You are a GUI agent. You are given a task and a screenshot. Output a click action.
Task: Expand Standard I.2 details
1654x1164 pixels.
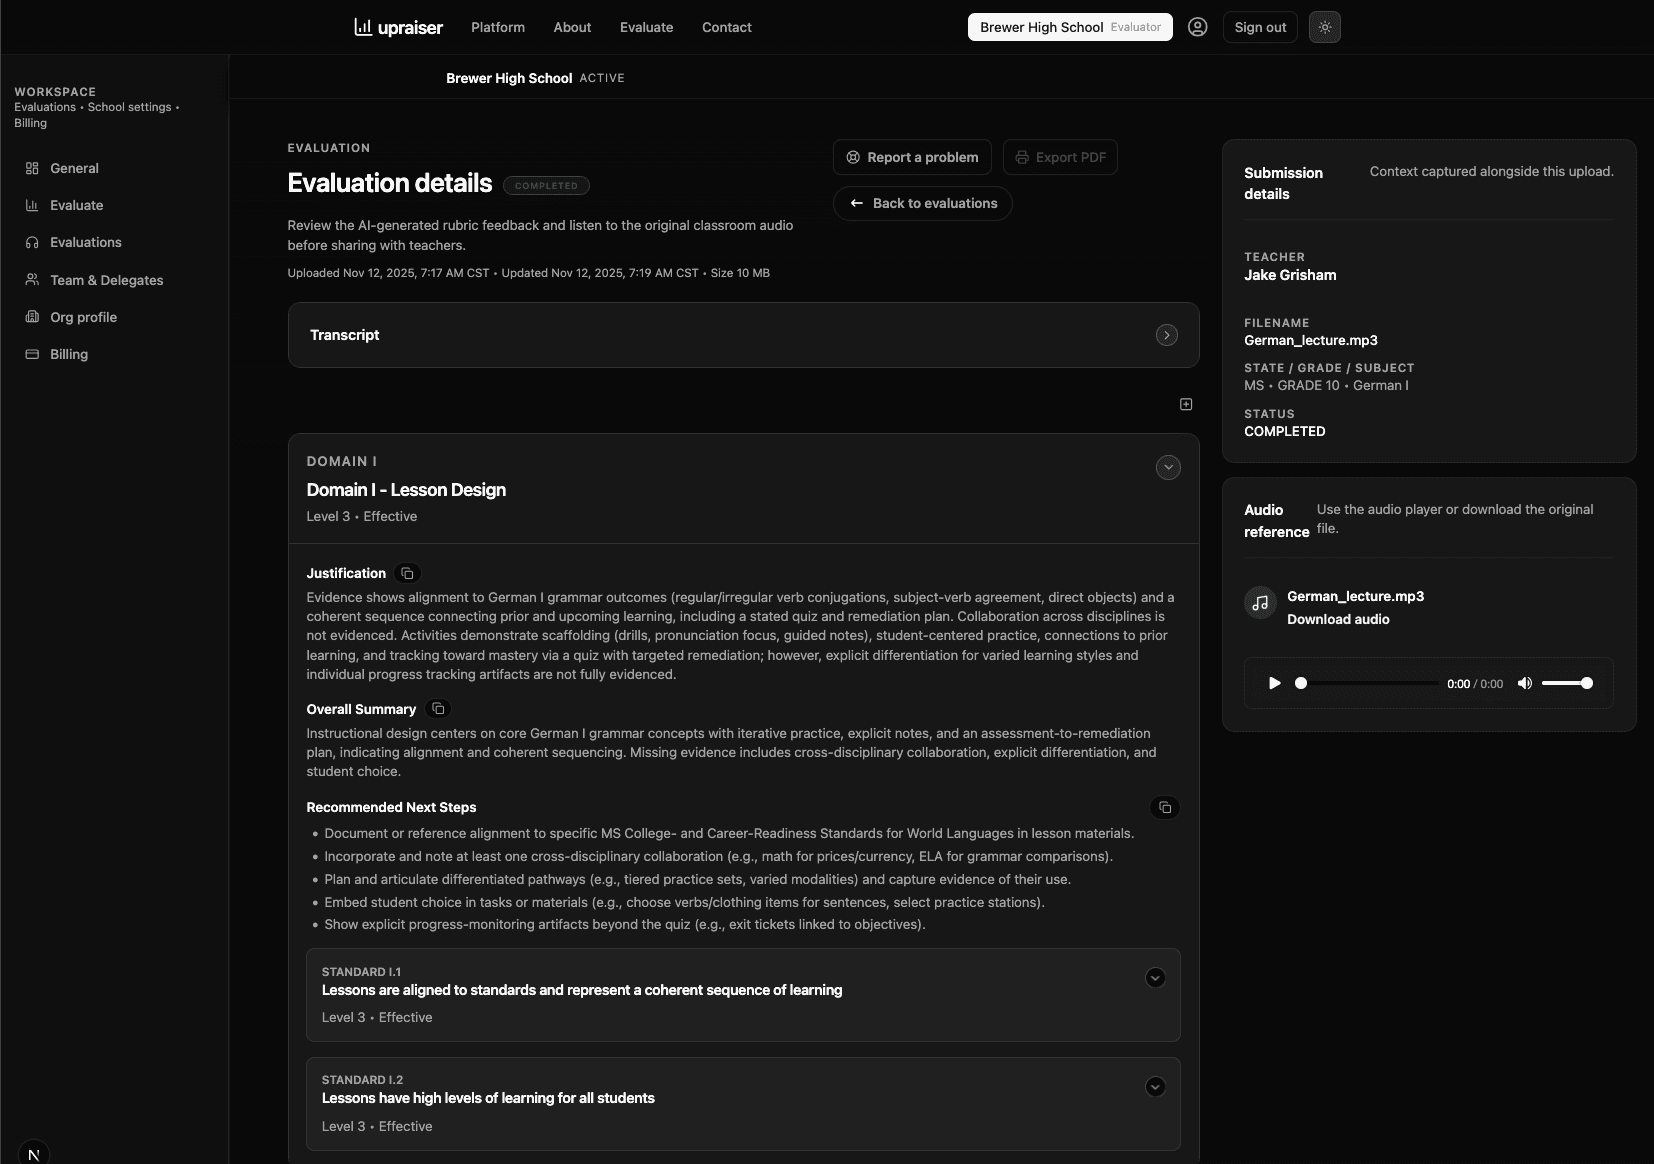coord(1155,1087)
